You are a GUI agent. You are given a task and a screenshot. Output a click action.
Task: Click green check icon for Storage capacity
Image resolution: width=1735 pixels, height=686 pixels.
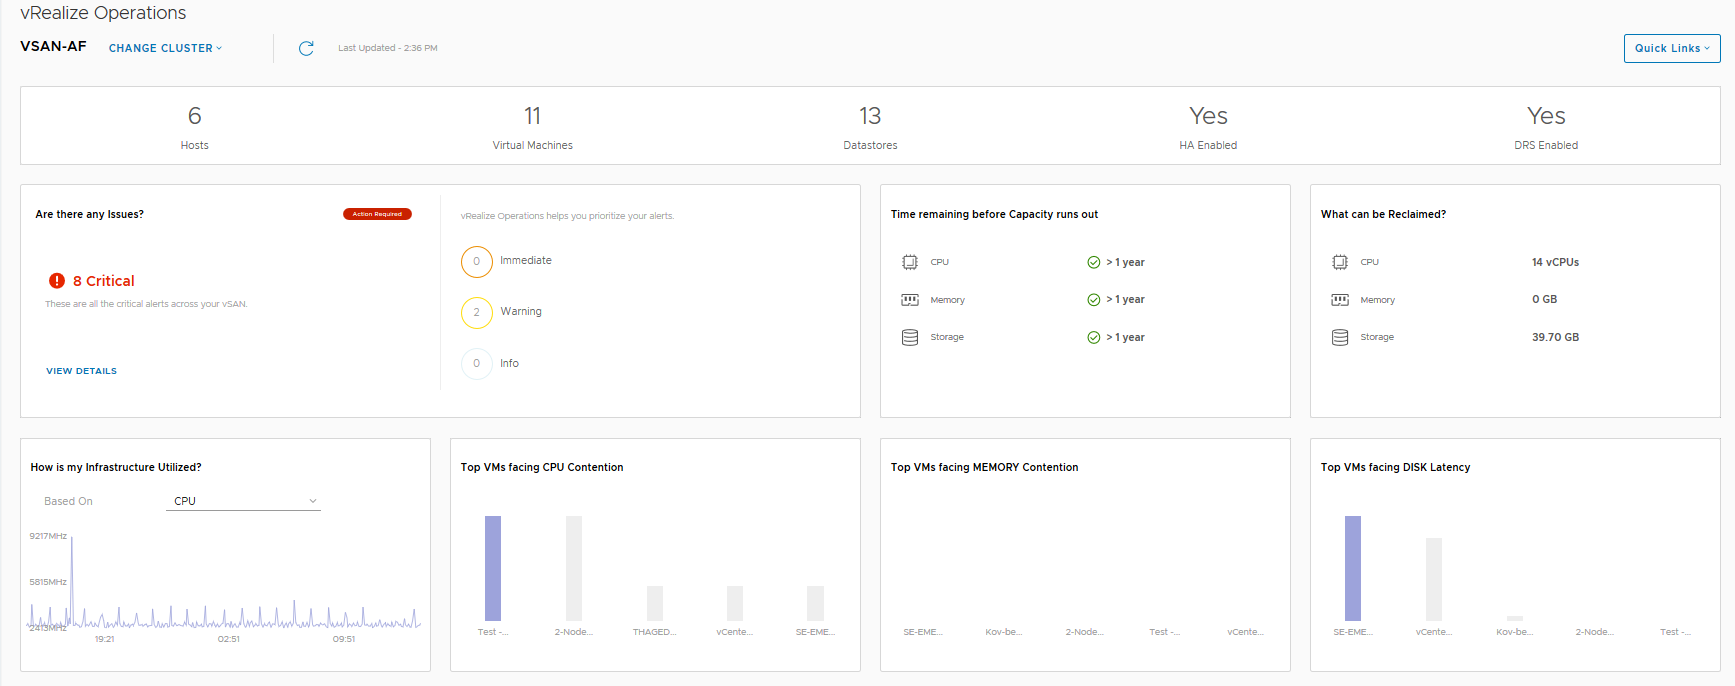1094,337
